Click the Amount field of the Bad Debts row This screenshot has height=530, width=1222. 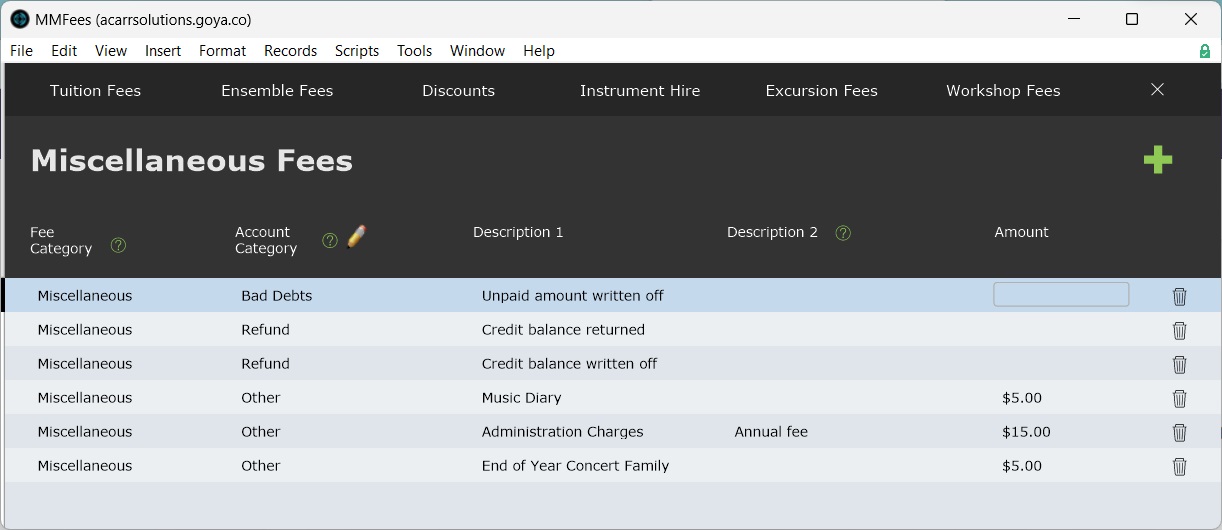coord(1061,294)
